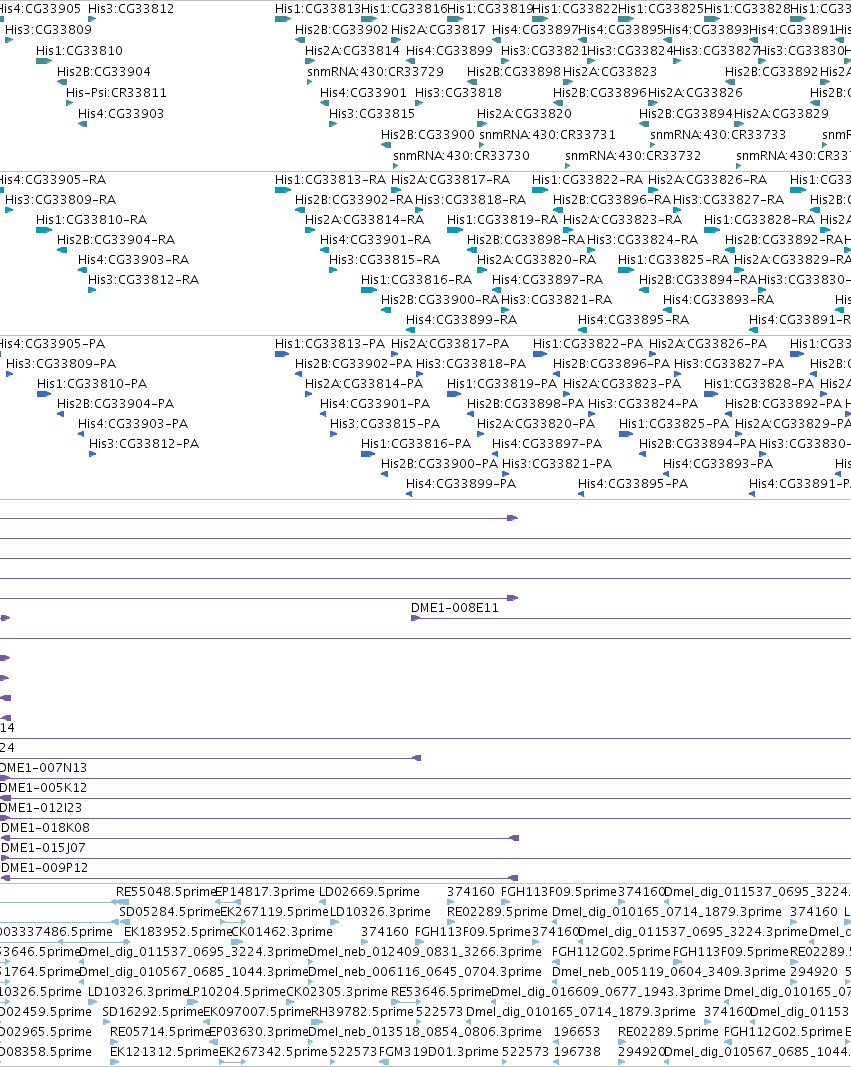Screen dimensions: 851x1067
Task: Select transcript label His4:CG33895-RA
Action: point(634,320)
